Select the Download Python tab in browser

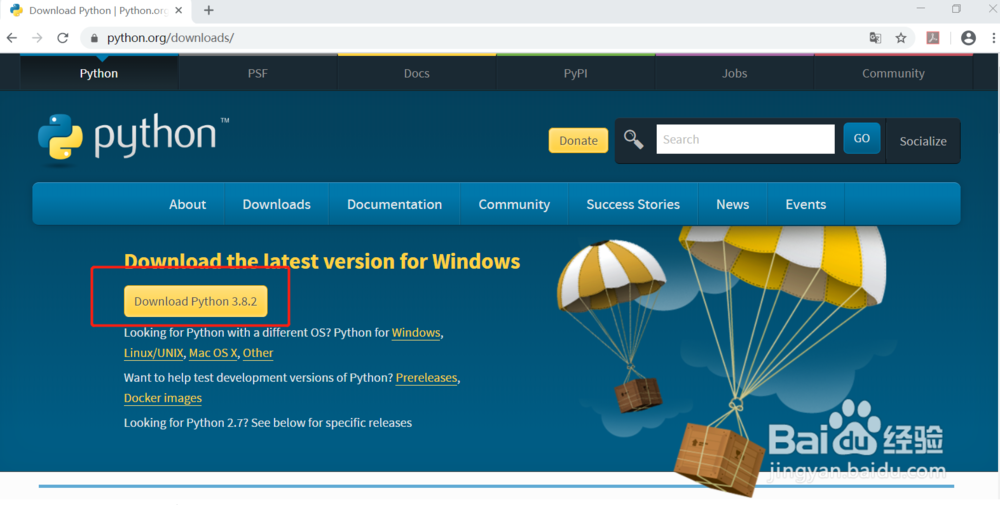point(96,11)
